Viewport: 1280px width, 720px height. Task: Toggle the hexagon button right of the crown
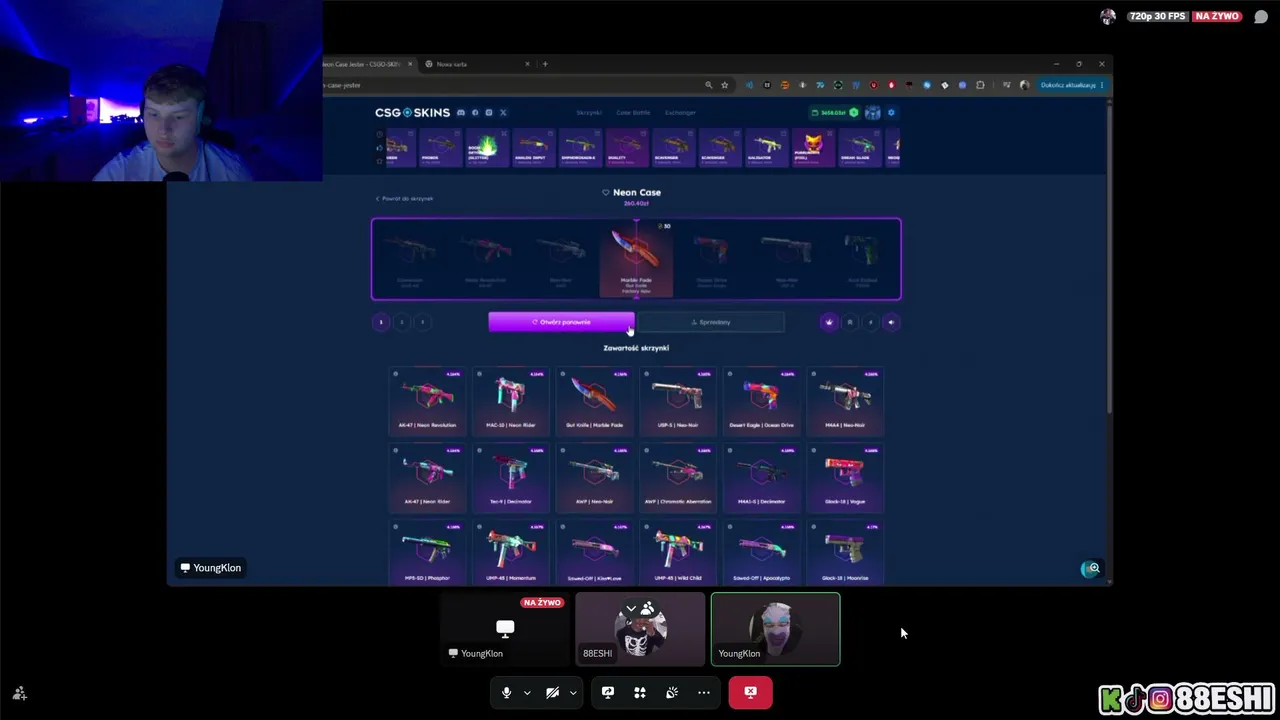850,322
